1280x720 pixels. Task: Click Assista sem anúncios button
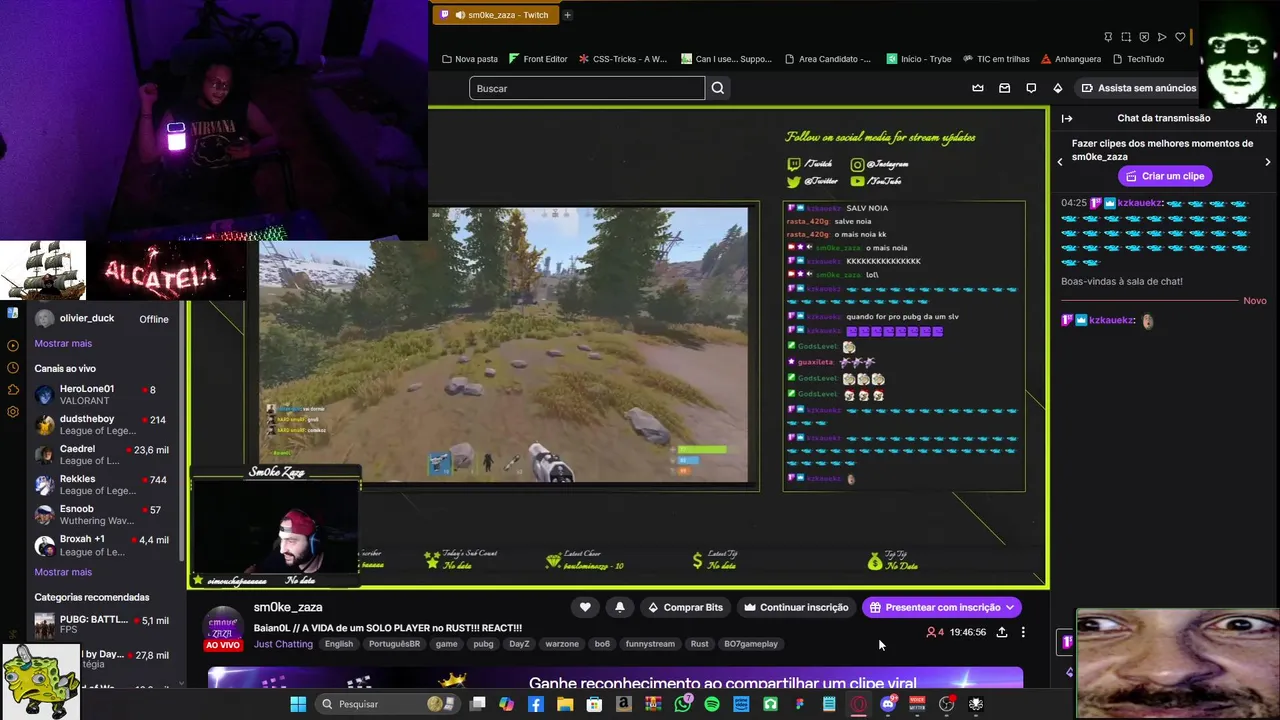point(1139,88)
